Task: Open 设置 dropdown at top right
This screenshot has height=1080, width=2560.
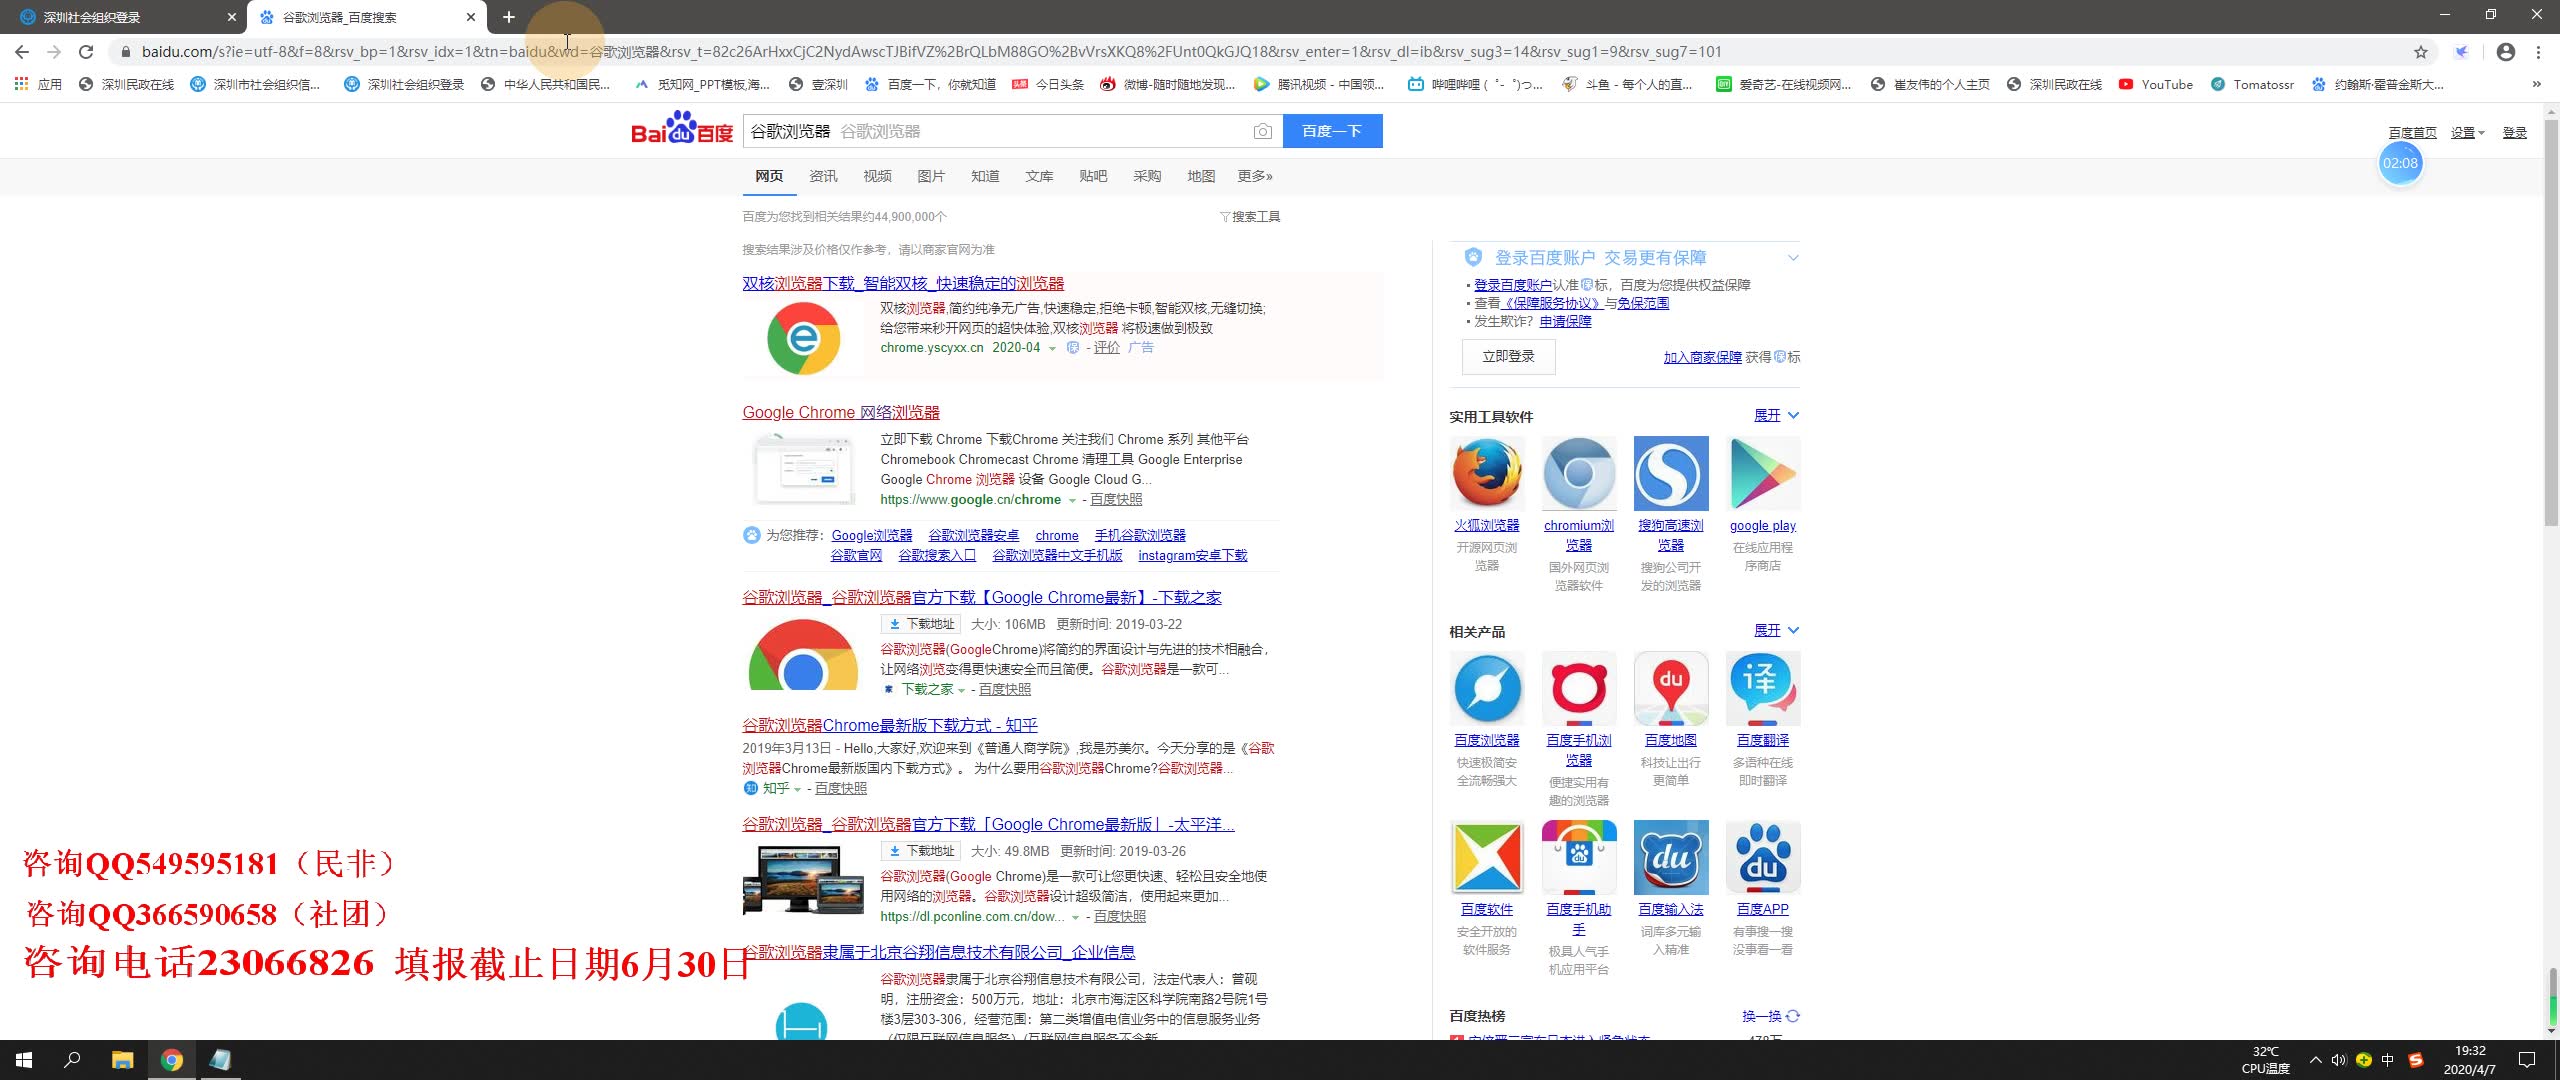Action: coord(2467,132)
